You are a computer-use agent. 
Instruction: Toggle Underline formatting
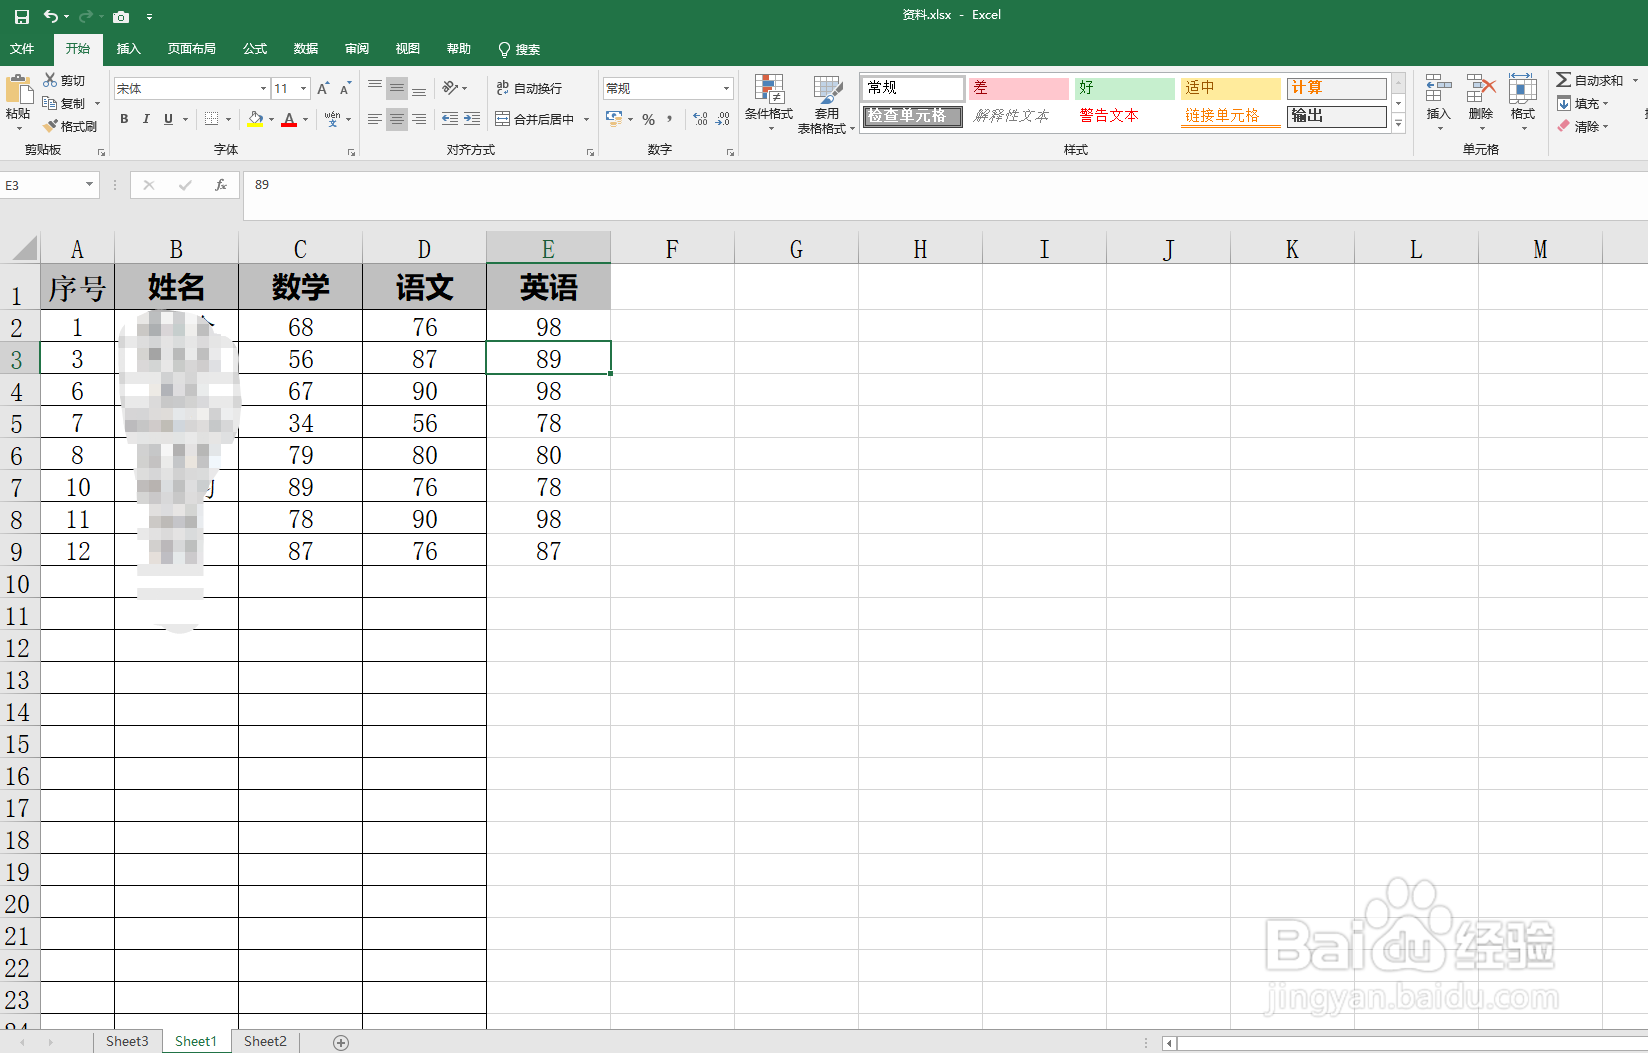168,119
